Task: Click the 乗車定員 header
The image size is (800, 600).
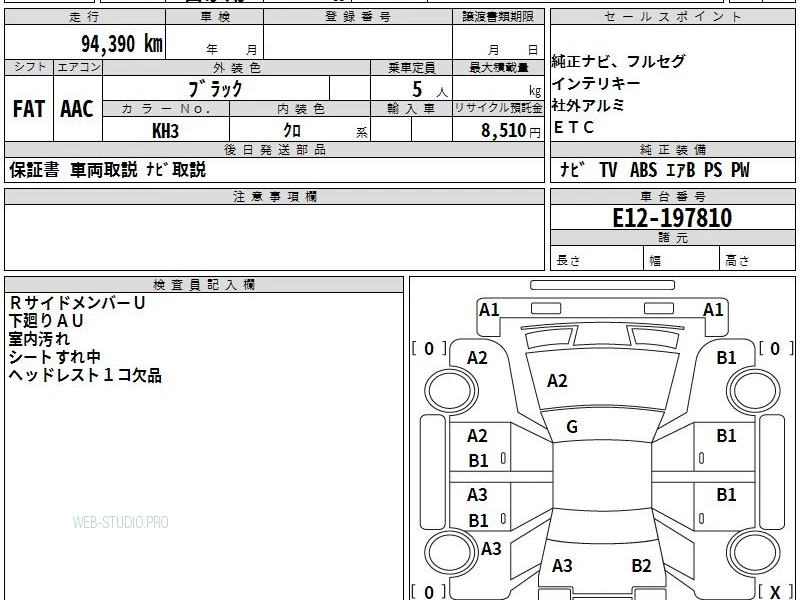Action: pos(411,67)
